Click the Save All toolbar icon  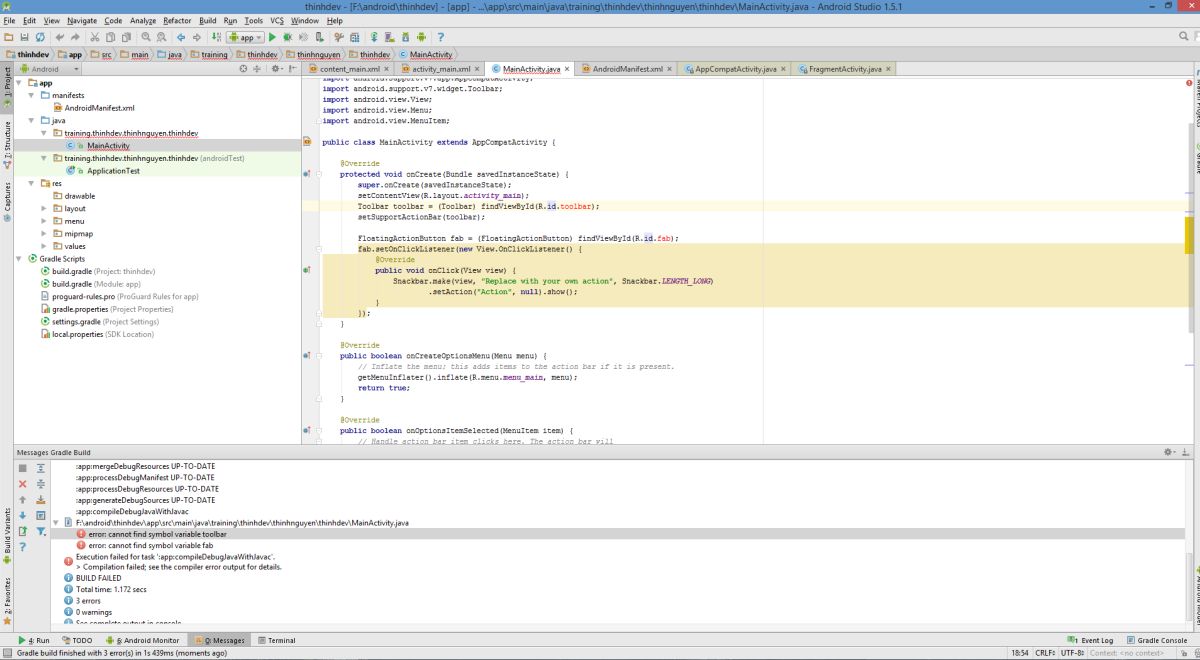click(24, 37)
